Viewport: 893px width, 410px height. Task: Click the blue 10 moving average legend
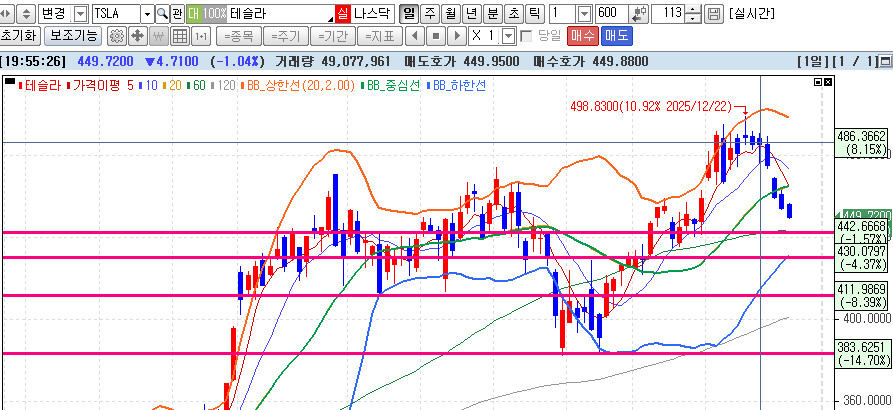pyautogui.click(x=148, y=86)
